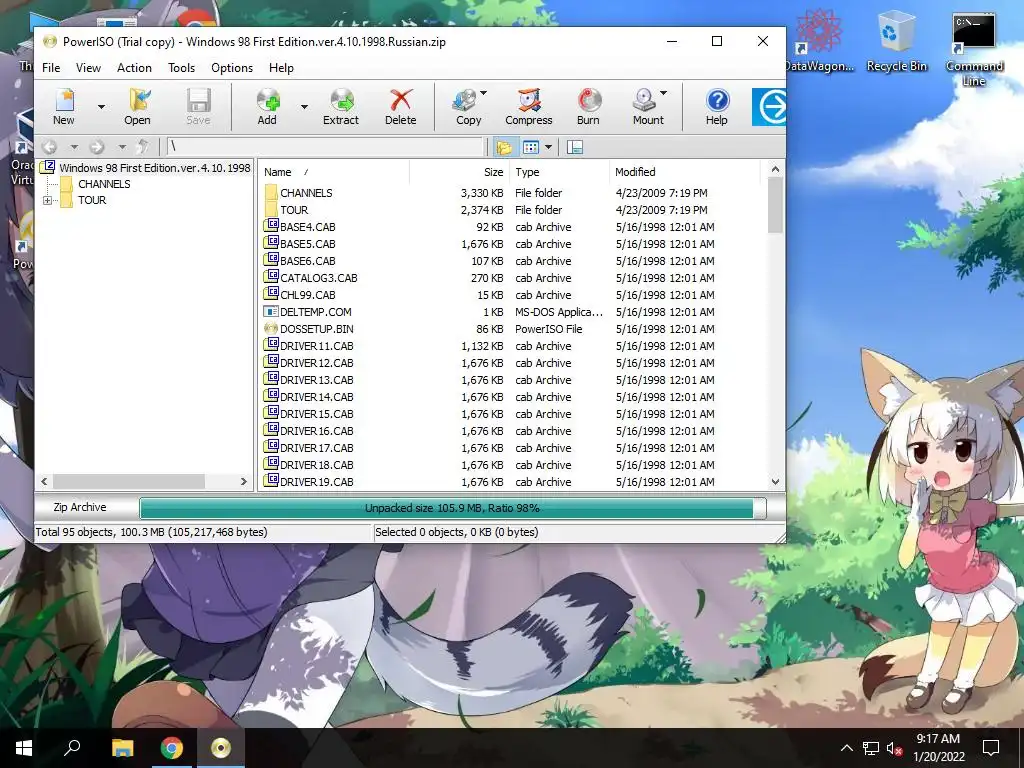Open the Copy button dropdown arrow
The width and height of the screenshot is (1024, 768).
(x=483, y=93)
